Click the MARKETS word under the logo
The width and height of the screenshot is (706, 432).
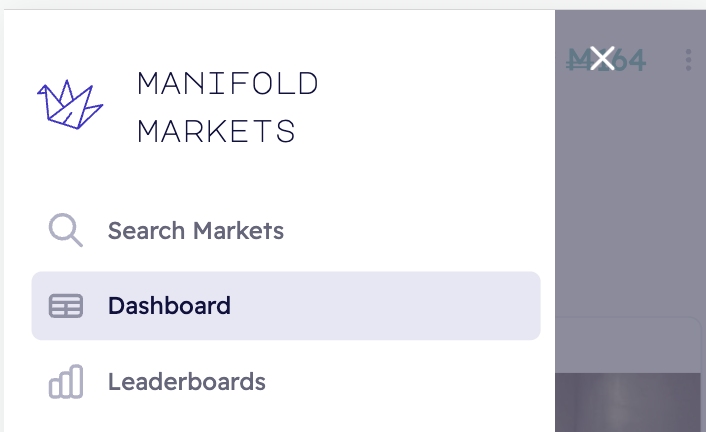point(216,131)
